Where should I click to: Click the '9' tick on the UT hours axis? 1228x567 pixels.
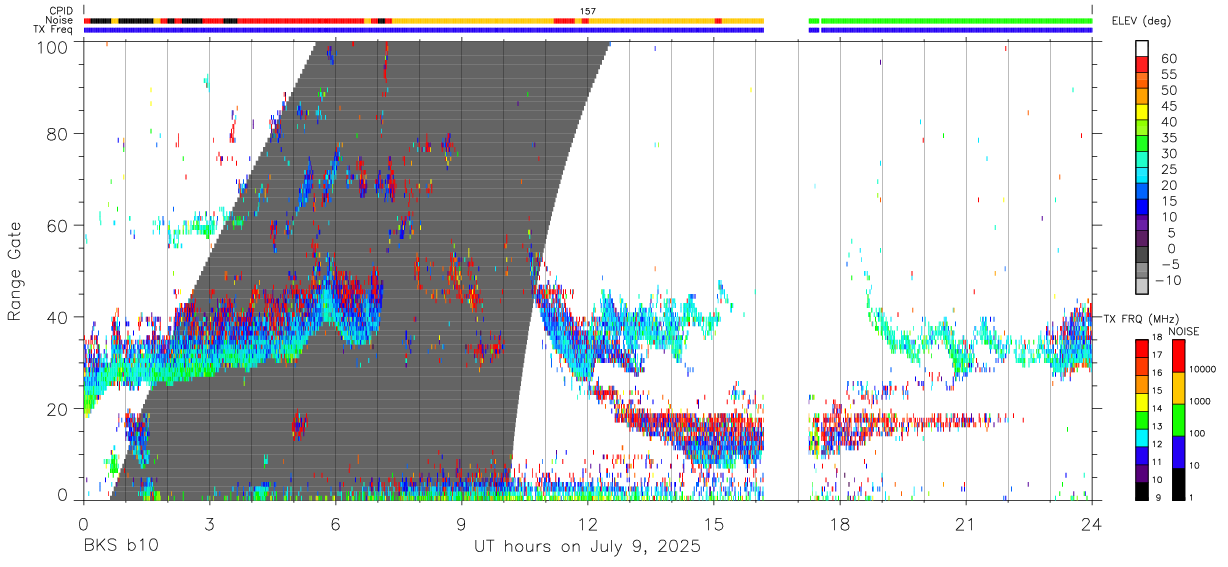[x=461, y=524]
